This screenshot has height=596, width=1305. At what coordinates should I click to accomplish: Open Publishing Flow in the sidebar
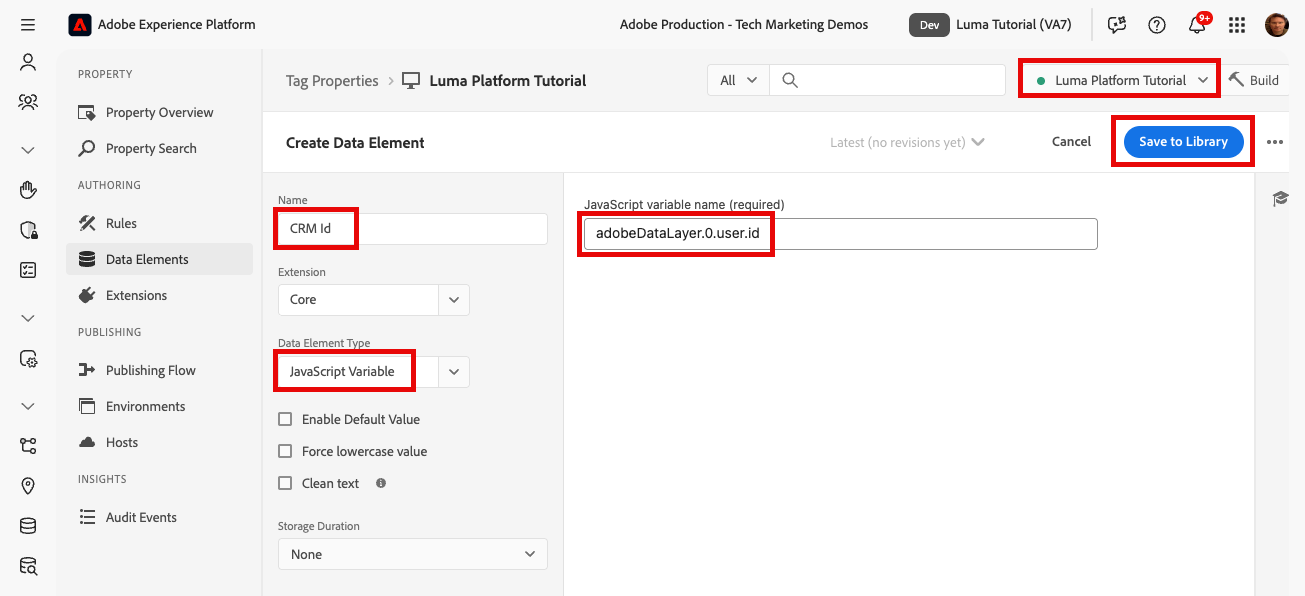coord(150,370)
